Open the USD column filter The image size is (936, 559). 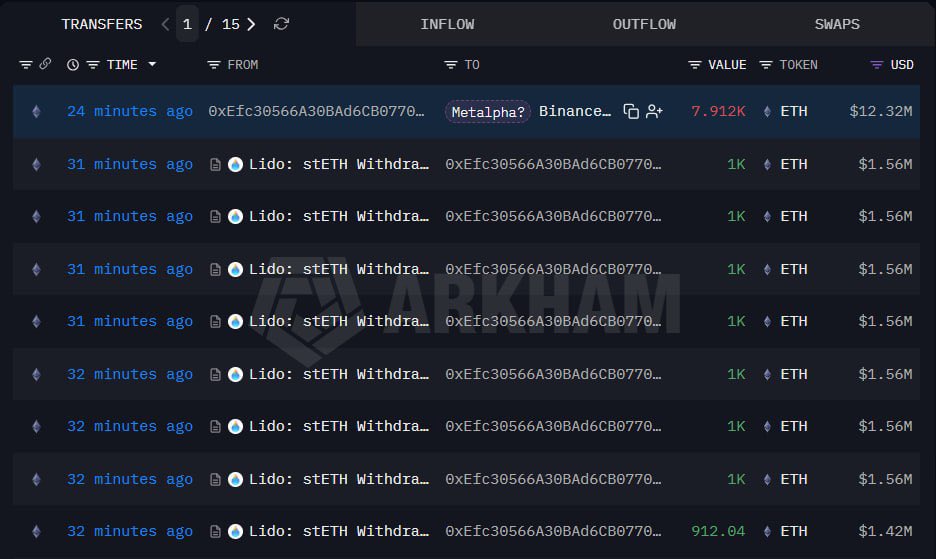point(876,64)
